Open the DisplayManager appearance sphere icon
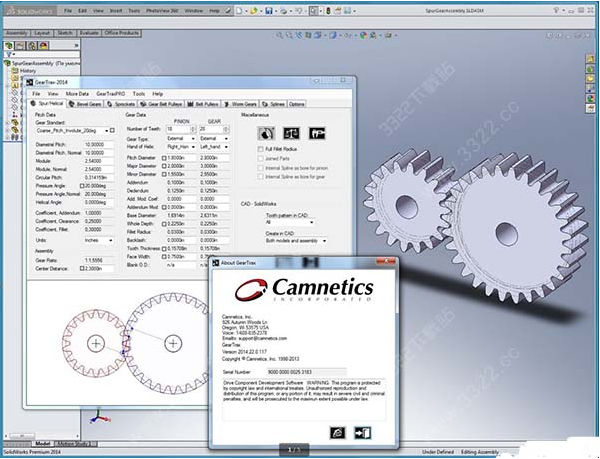The height and width of the screenshot is (459, 600). point(44,46)
